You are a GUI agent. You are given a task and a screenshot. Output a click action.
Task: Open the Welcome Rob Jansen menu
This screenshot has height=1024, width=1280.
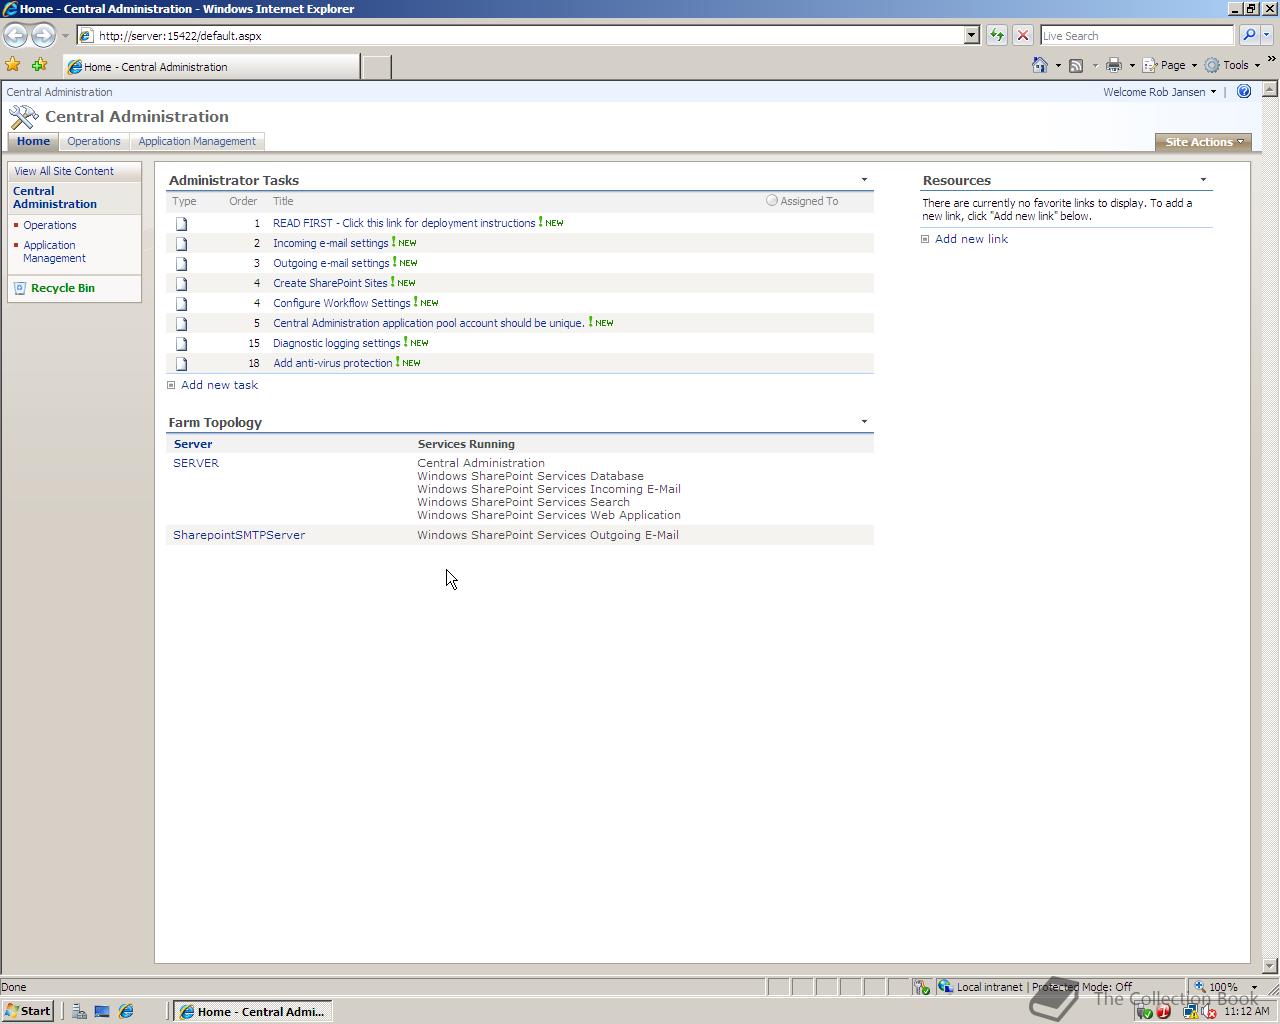point(1159,92)
